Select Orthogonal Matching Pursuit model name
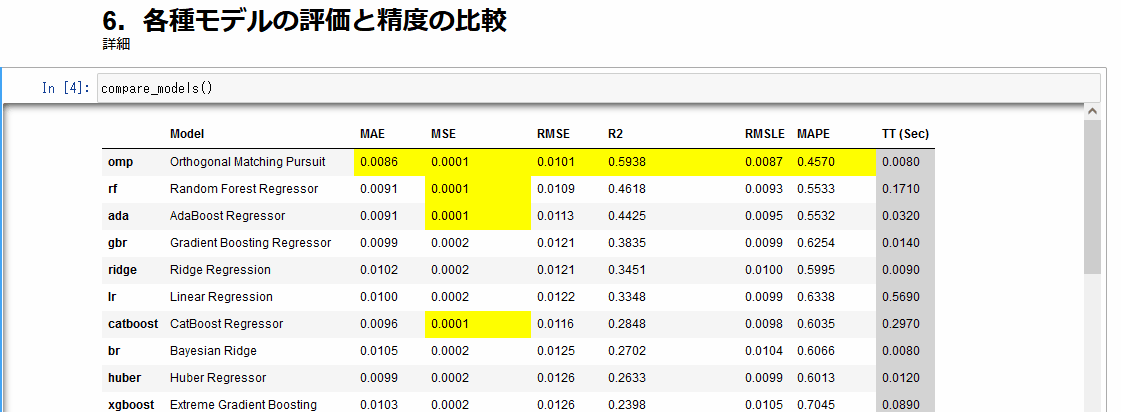 tap(247, 162)
